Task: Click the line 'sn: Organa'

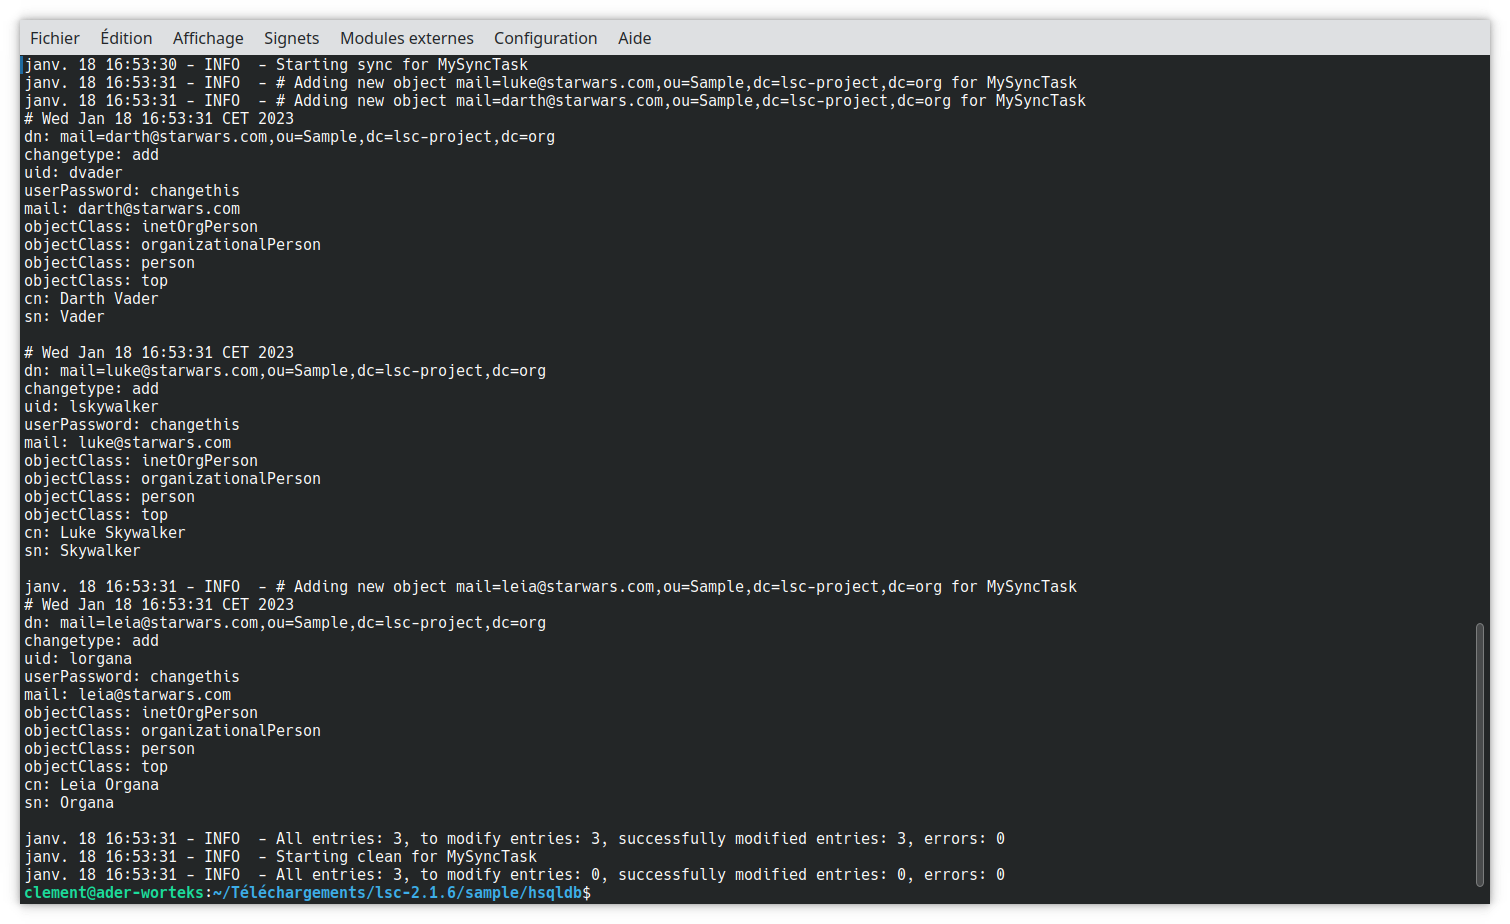Action: 69,803
